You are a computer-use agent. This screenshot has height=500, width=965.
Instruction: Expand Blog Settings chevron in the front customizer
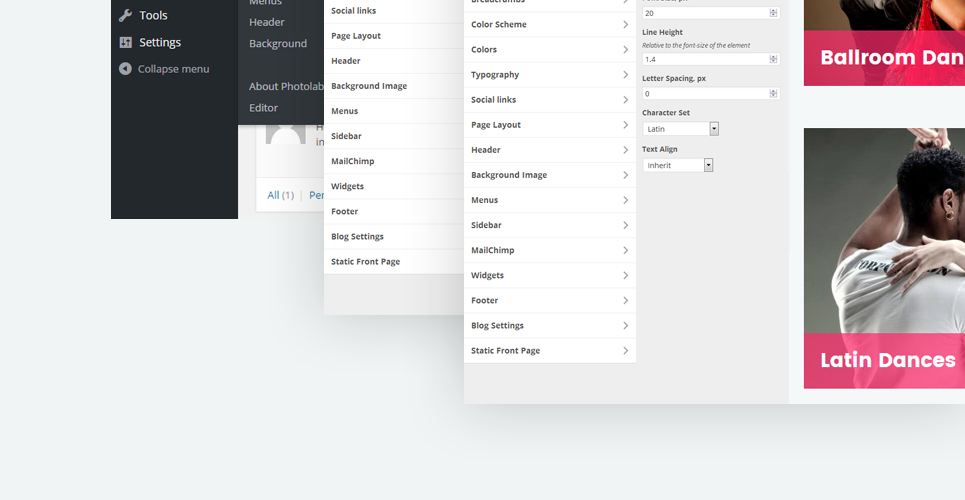pos(625,326)
